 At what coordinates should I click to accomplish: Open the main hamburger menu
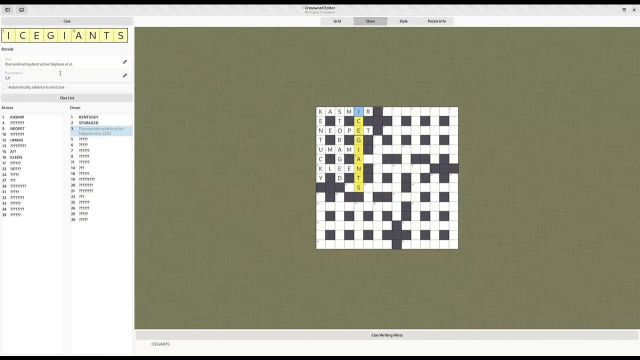pos(624,10)
